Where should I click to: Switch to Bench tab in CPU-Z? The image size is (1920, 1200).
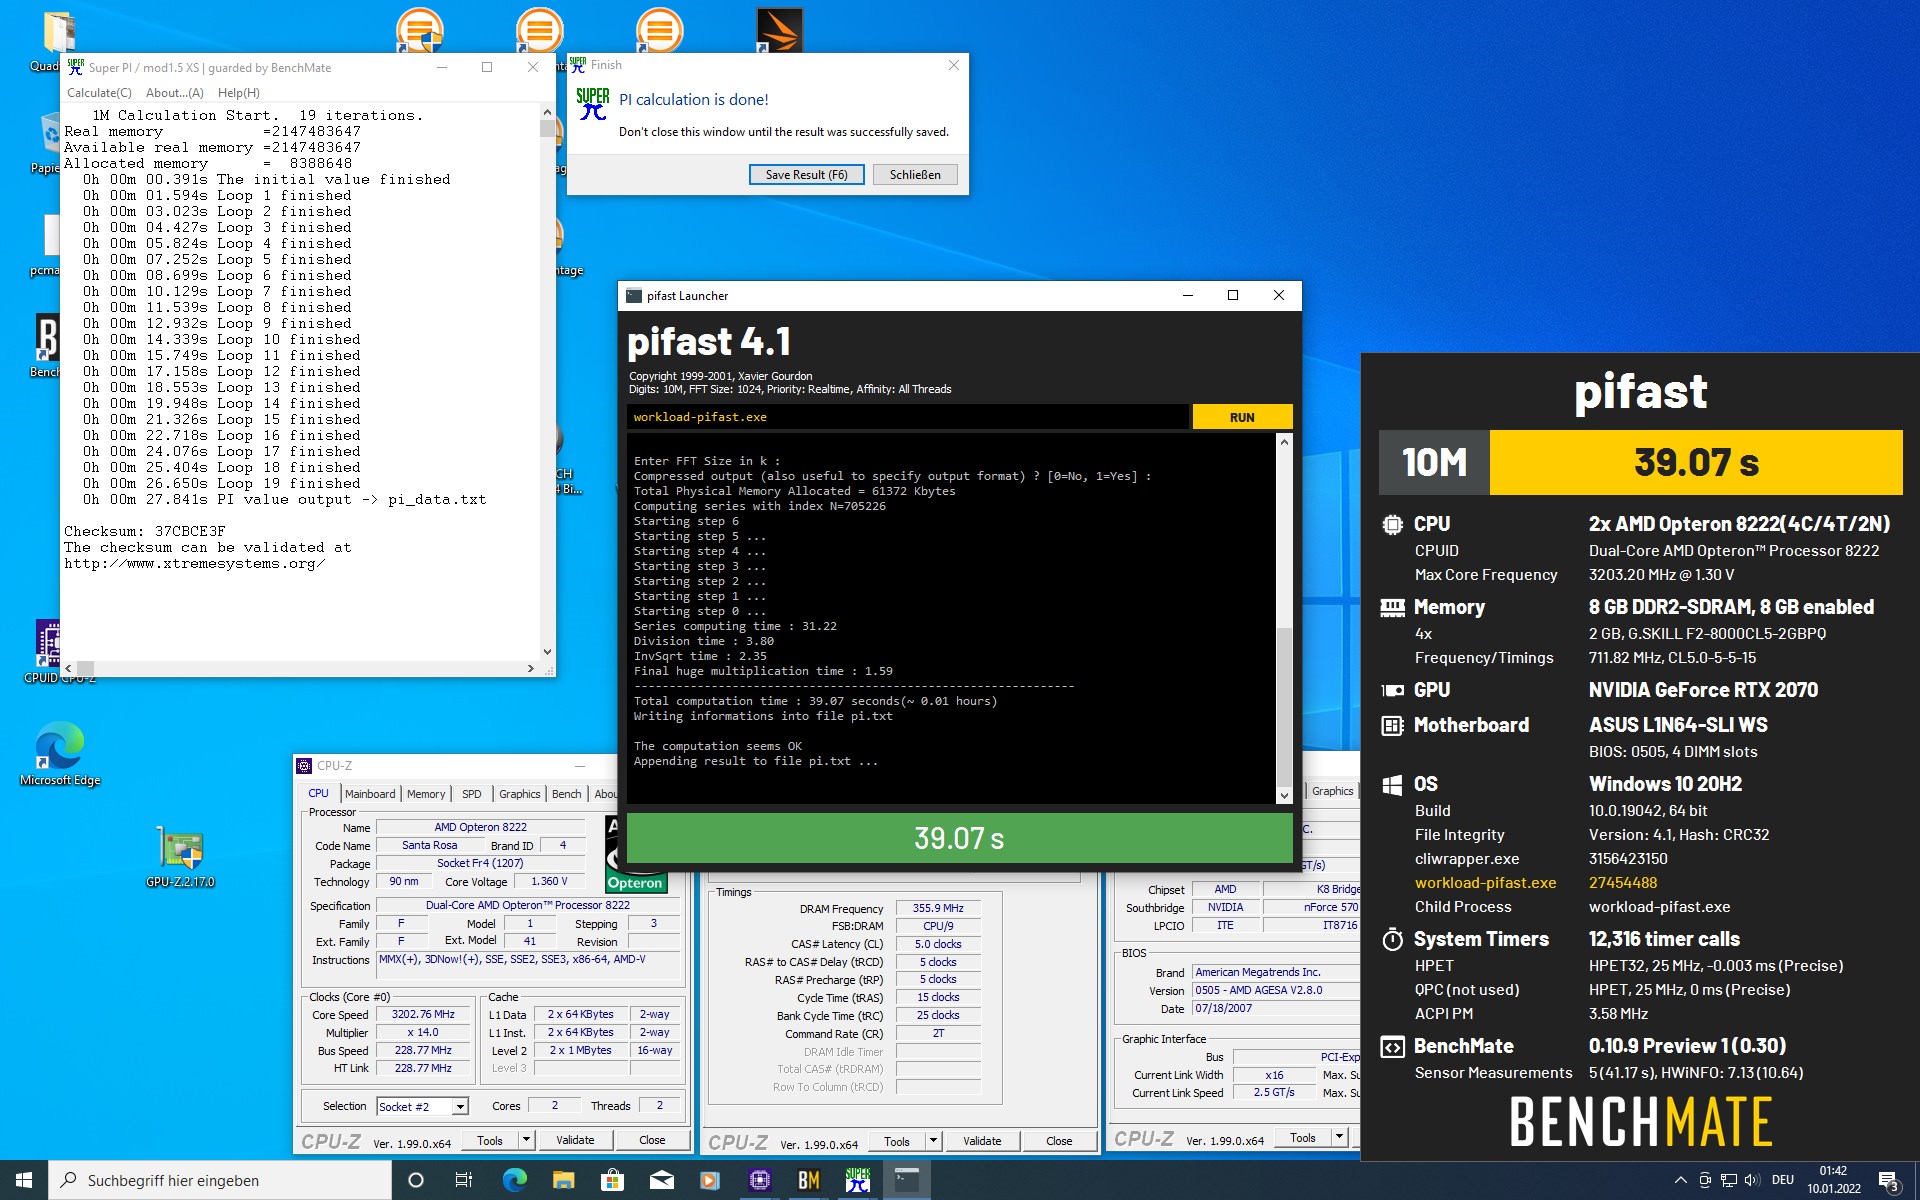pos(566,794)
